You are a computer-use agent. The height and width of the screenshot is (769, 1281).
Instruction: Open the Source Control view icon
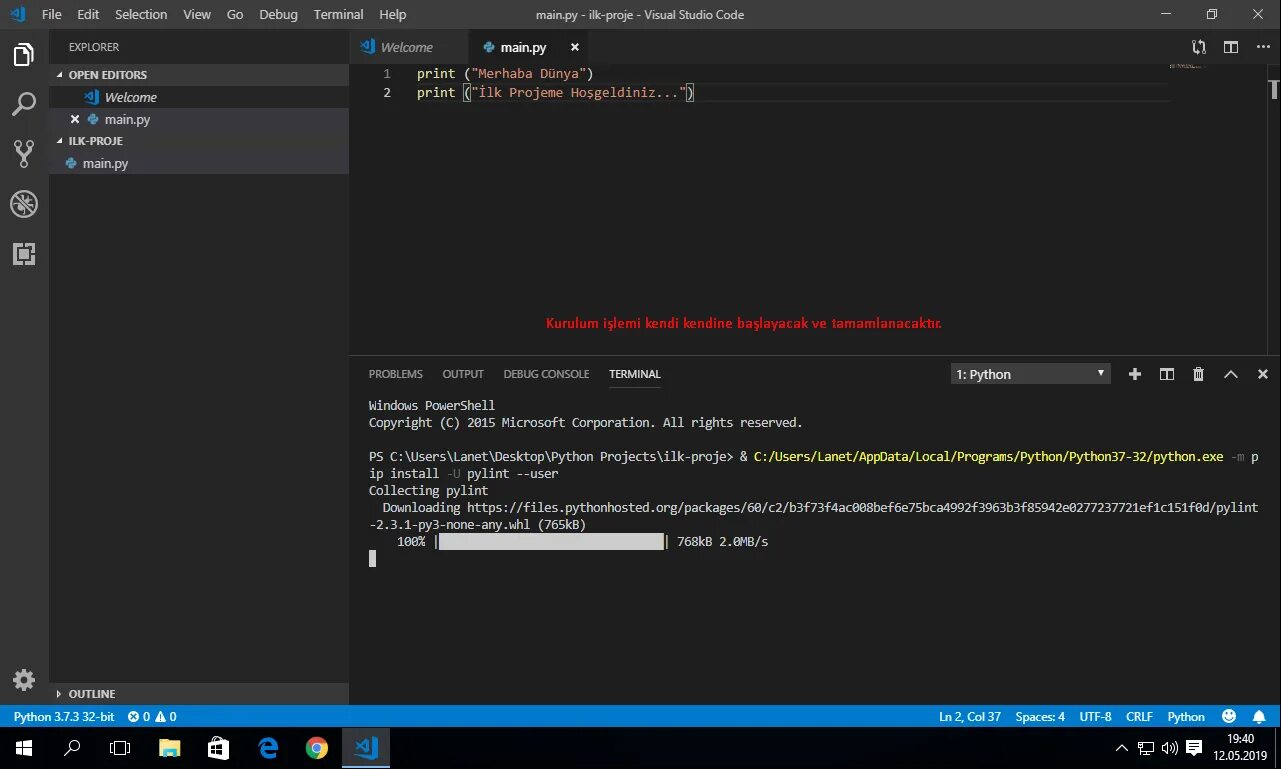[24, 153]
